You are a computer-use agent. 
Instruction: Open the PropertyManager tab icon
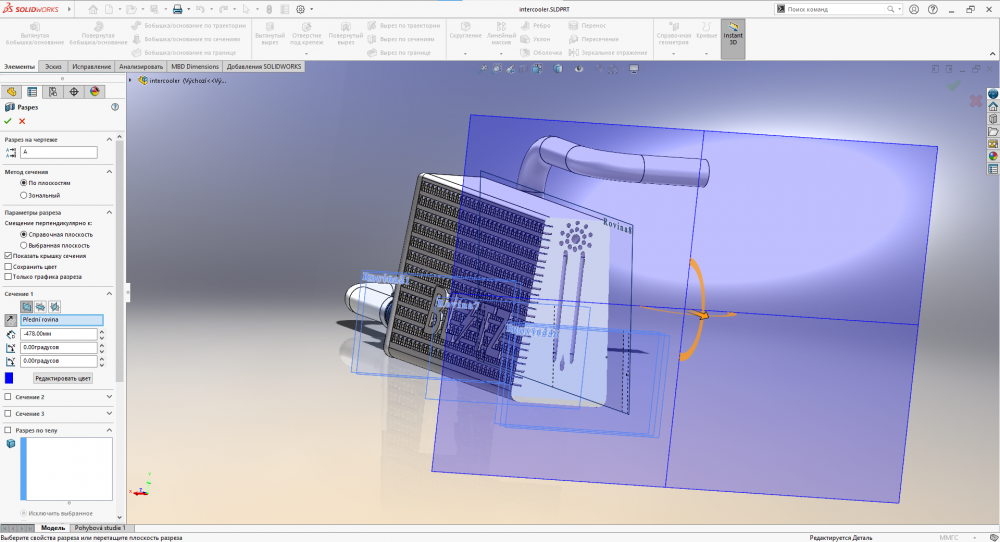click(32, 91)
